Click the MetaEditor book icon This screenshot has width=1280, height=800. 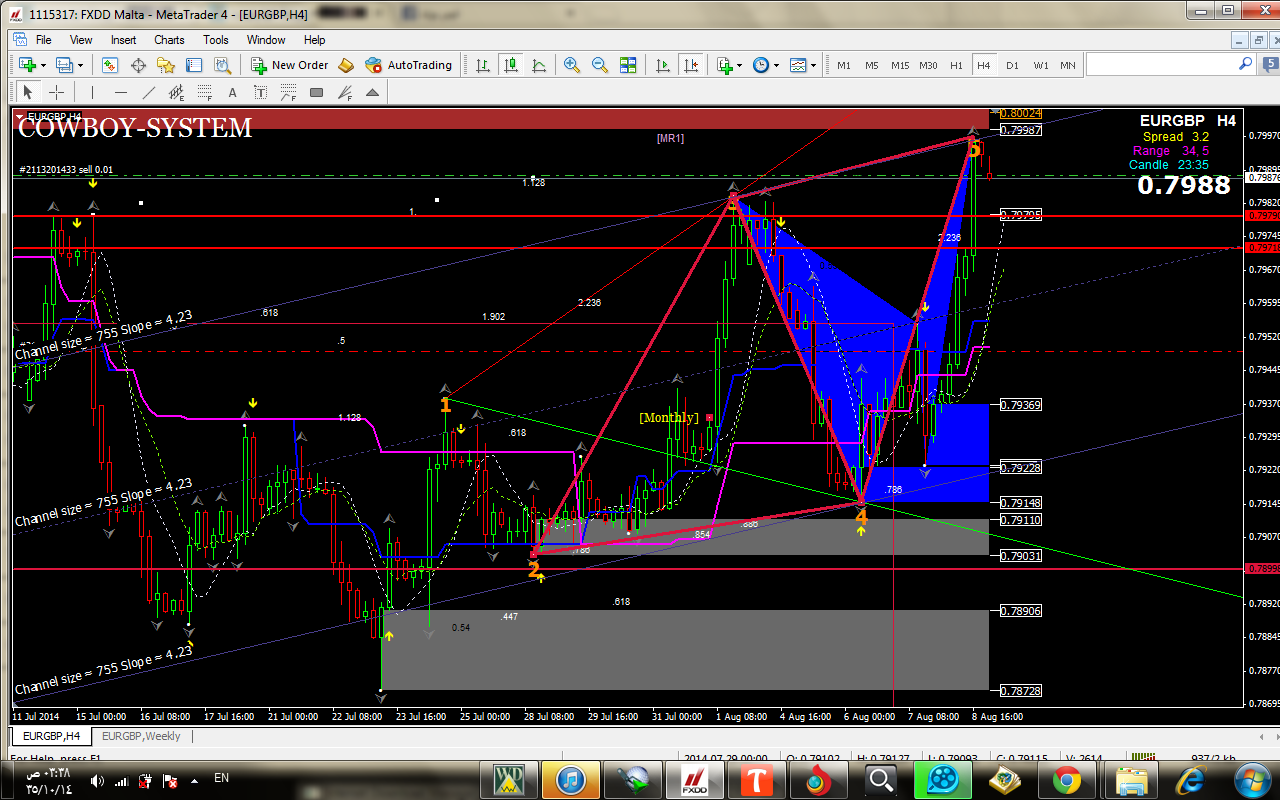(346, 65)
